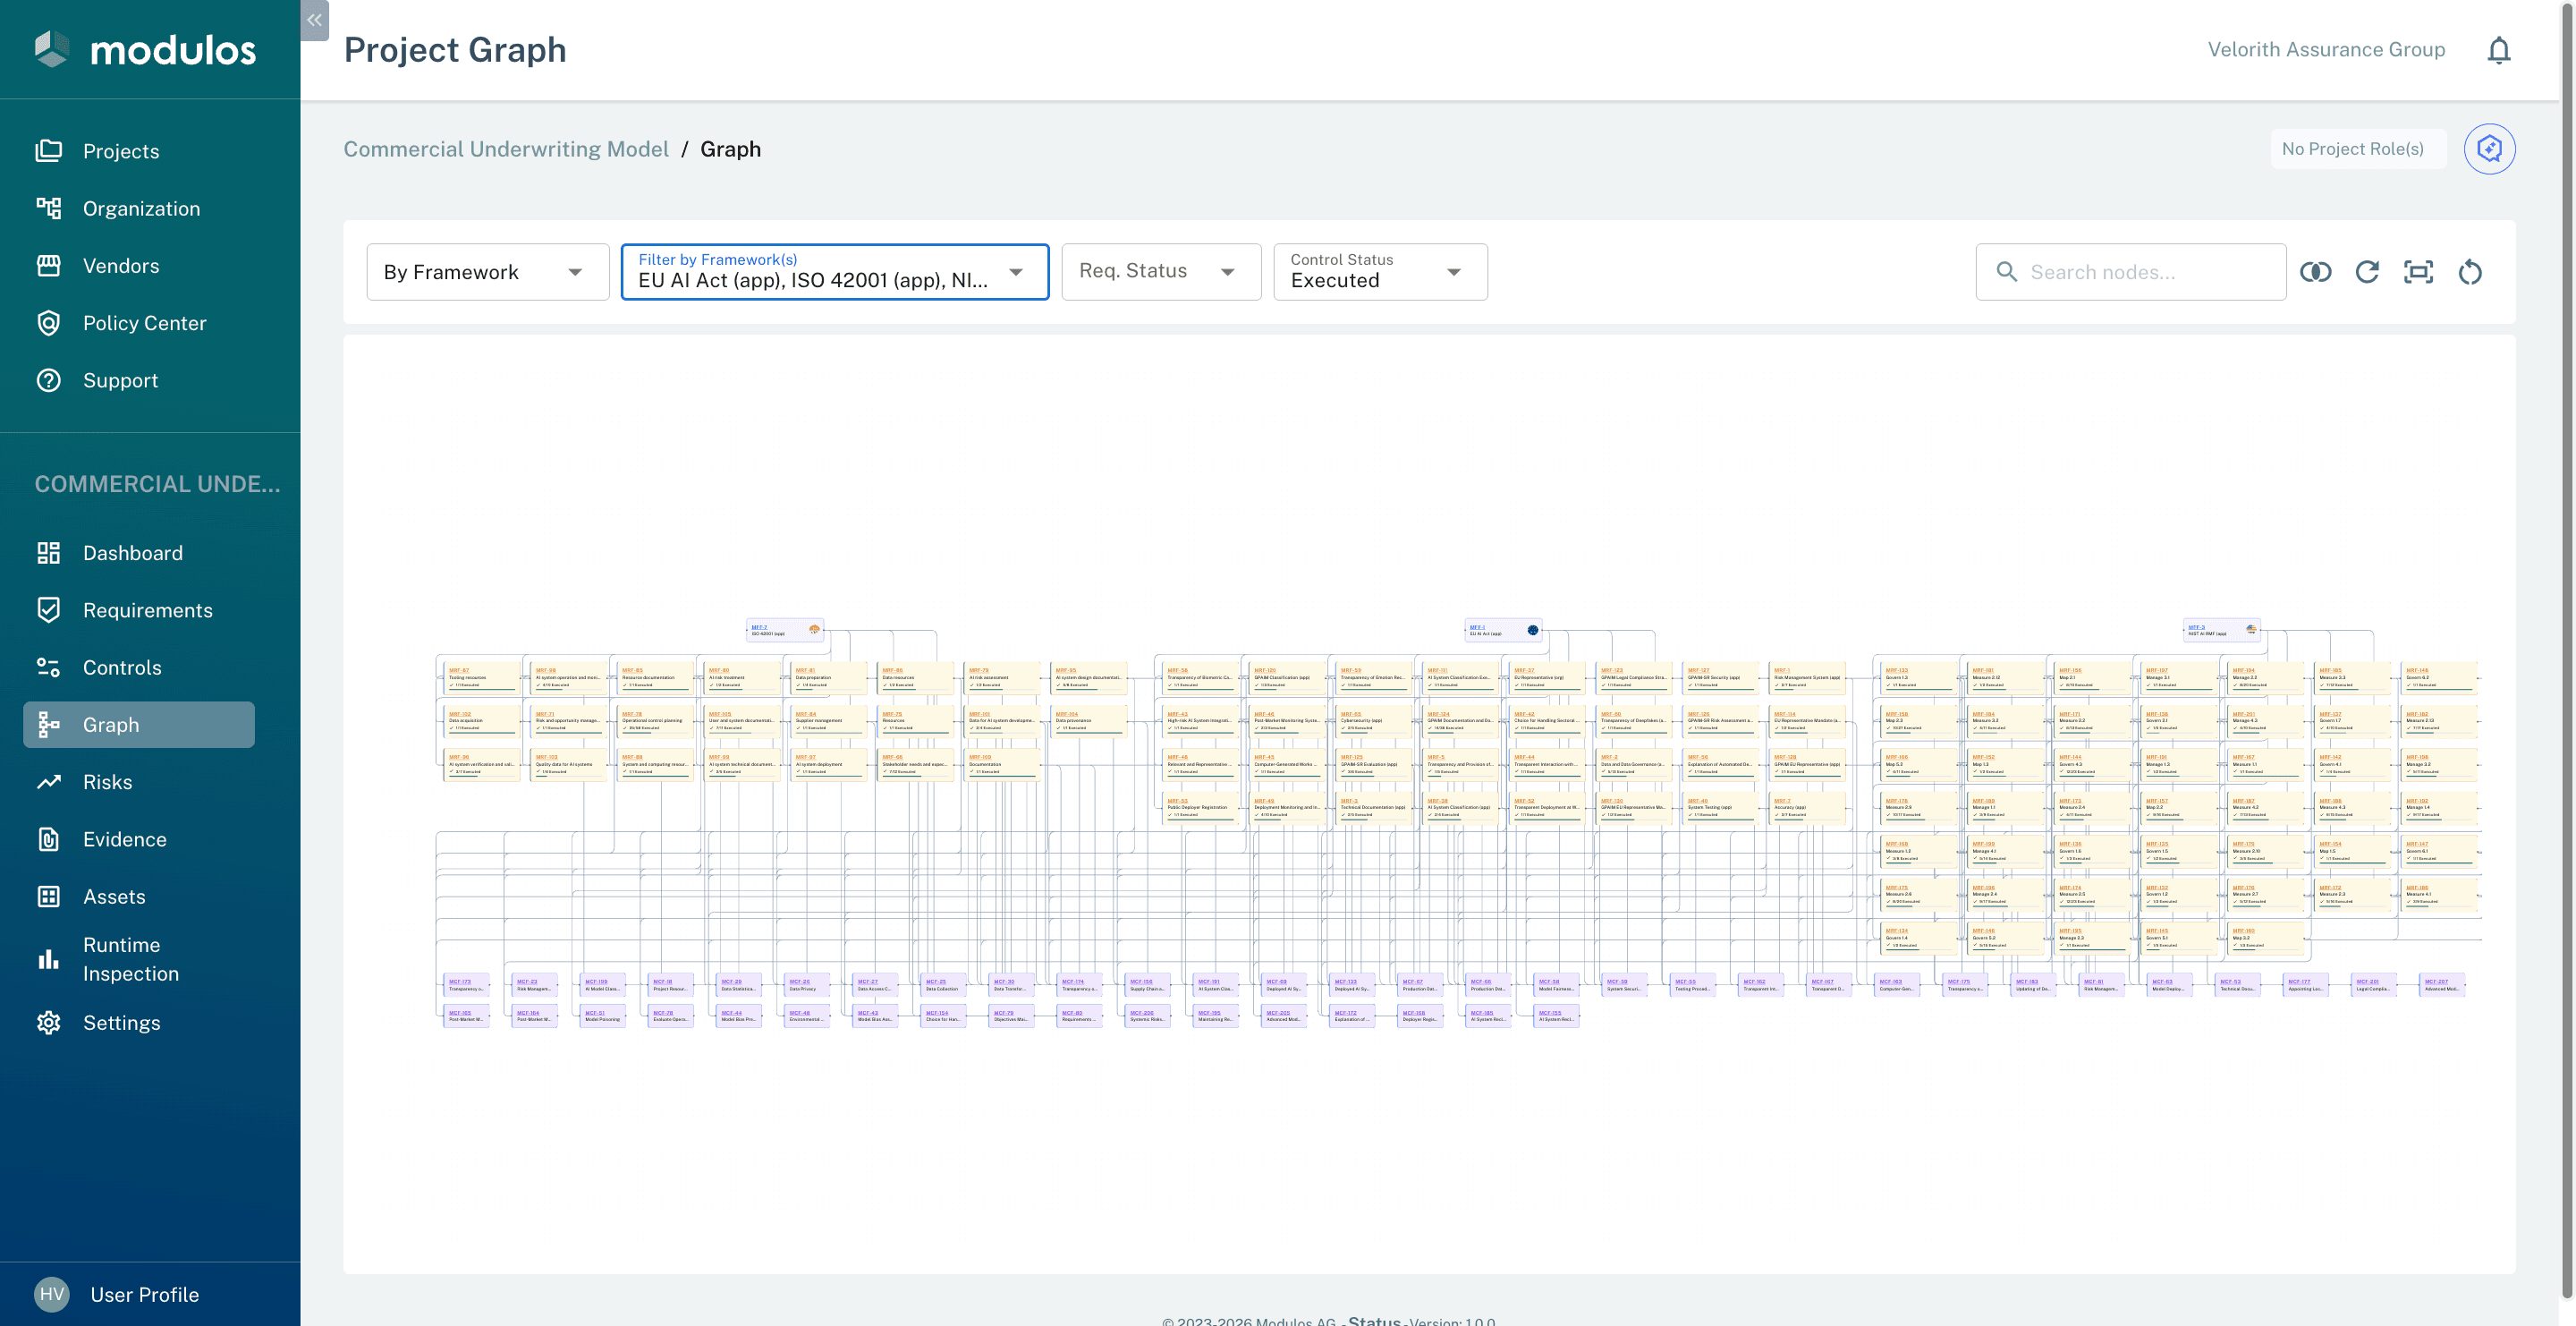Select the MFF-7 ISO 42001 framework node

point(785,630)
